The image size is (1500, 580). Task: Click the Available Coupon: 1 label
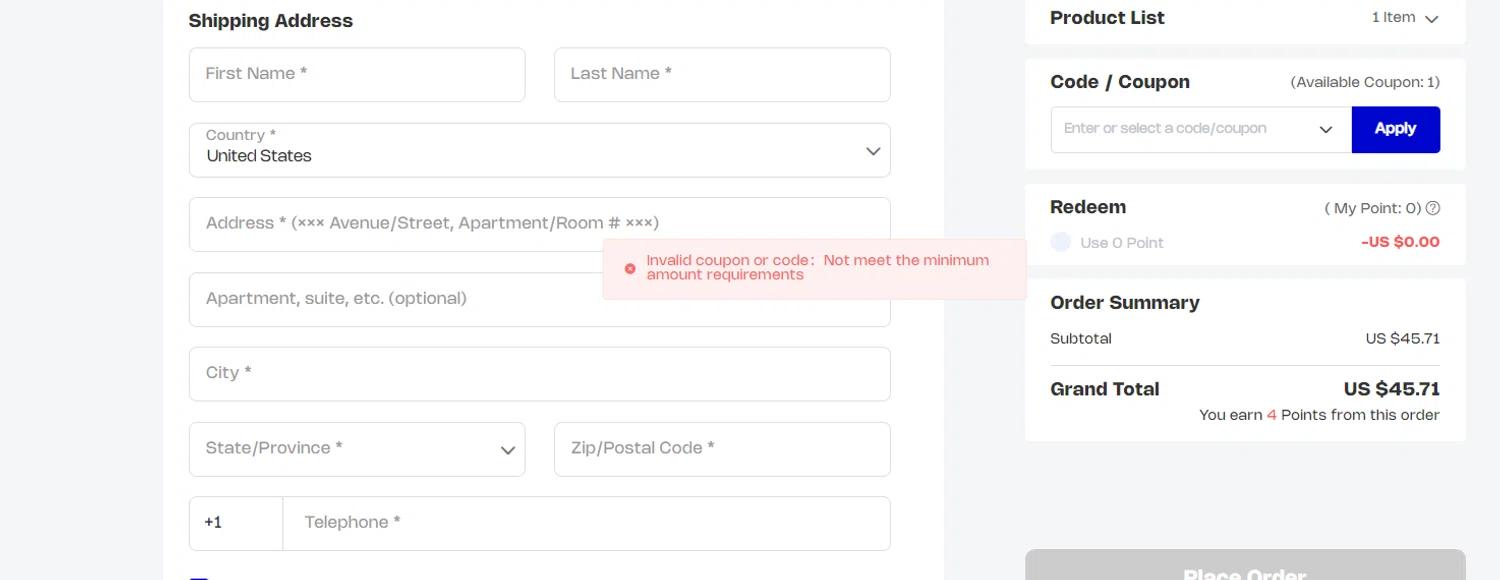coord(1365,82)
